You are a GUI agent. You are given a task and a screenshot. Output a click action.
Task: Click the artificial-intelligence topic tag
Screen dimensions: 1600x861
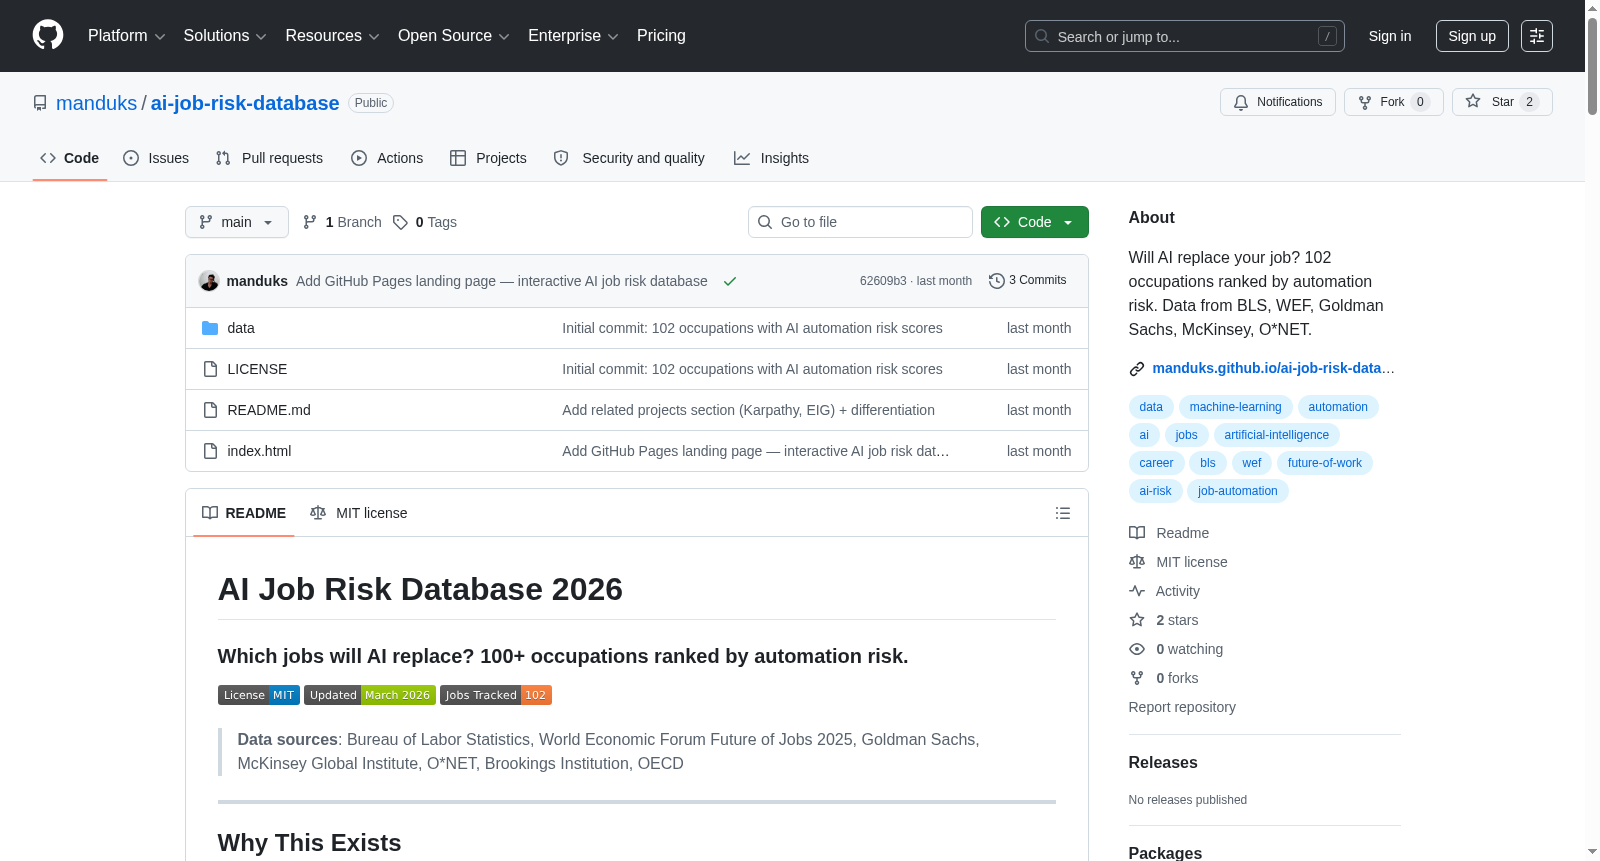click(x=1277, y=435)
